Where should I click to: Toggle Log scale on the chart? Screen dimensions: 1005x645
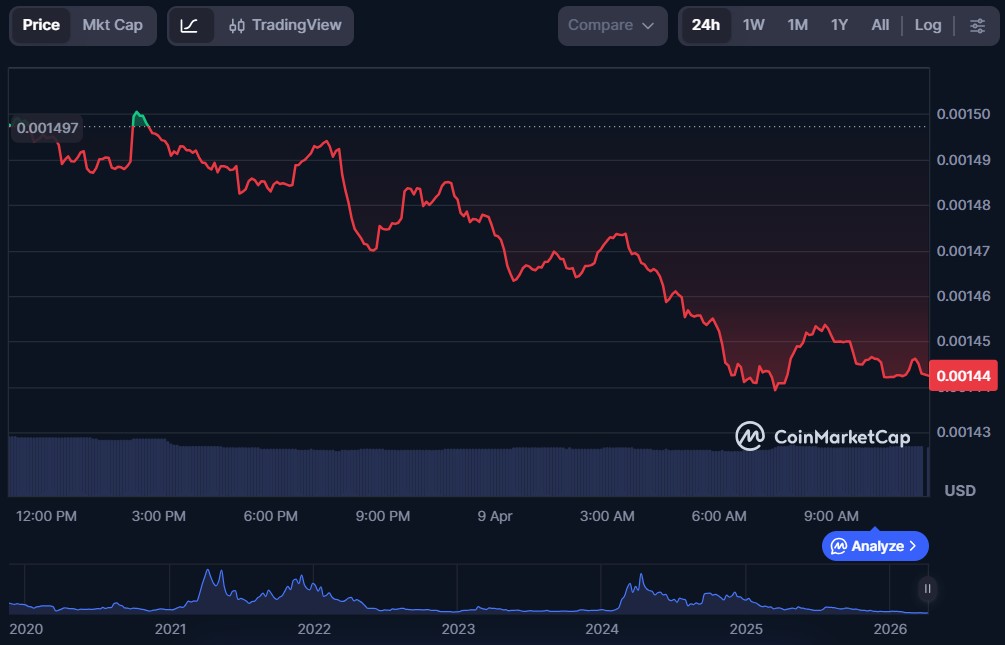(x=928, y=25)
